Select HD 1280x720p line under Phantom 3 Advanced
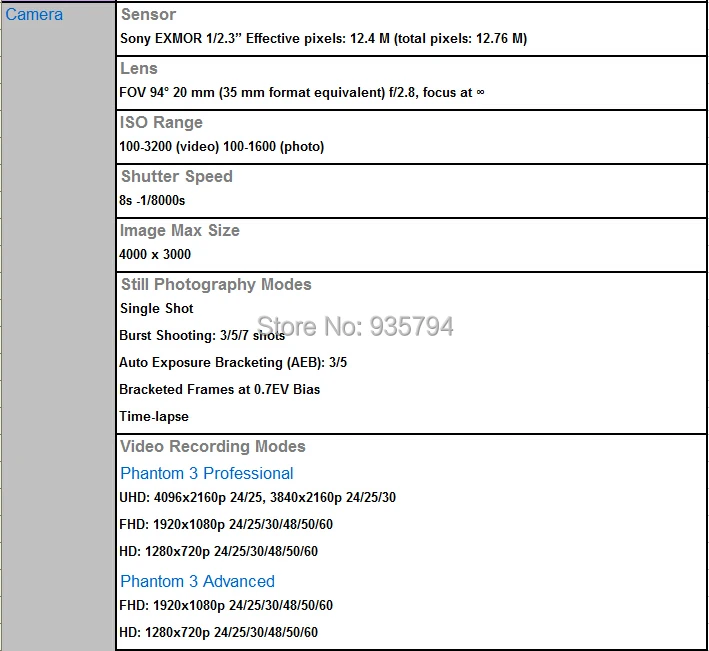709x651 pixels. pyautogui.click(x=218, y=632)
